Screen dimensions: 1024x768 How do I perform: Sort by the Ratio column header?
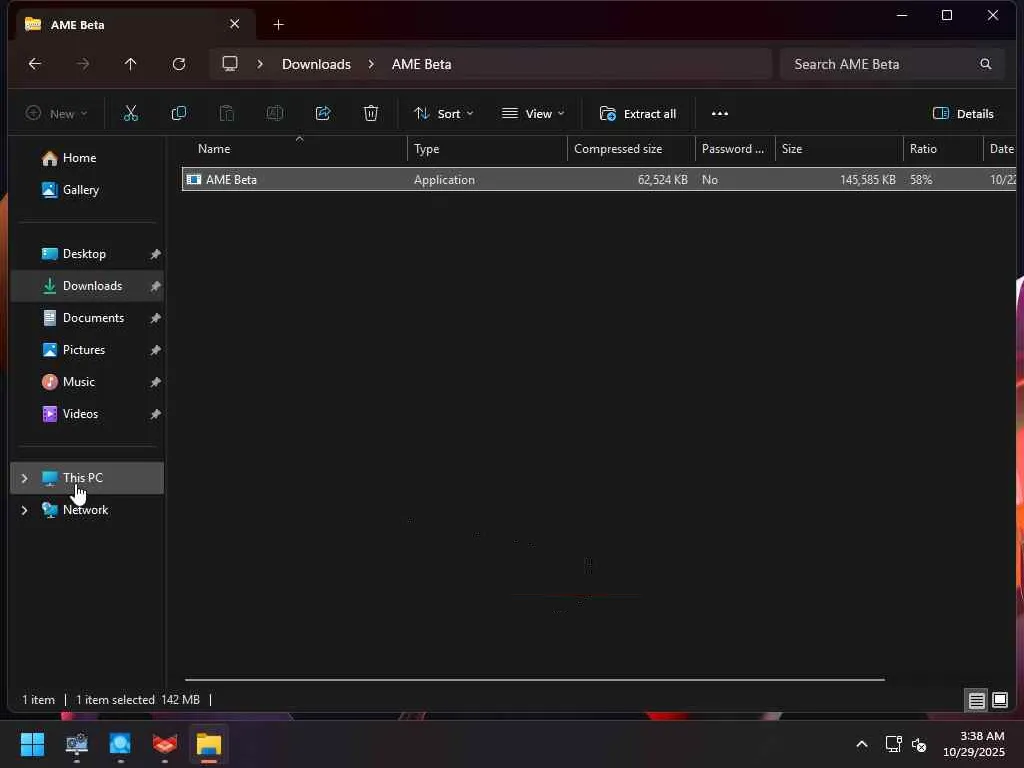point(943,149)
